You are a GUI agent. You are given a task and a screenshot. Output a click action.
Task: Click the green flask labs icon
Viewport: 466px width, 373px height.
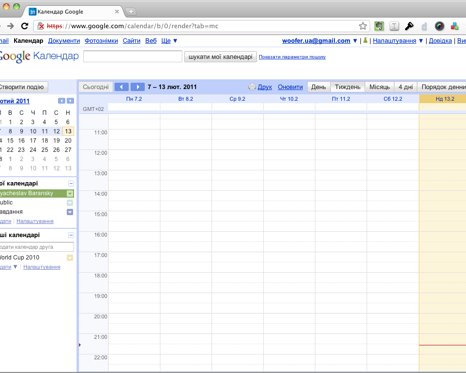pos(365,41)
